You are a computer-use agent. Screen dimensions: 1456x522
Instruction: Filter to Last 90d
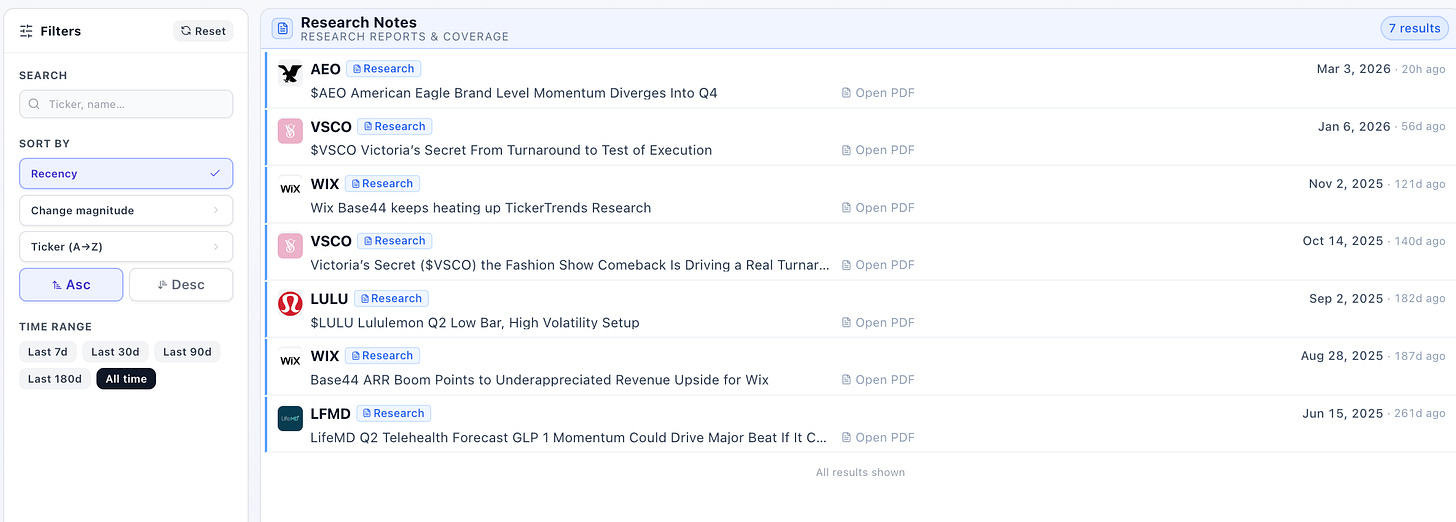188,352
